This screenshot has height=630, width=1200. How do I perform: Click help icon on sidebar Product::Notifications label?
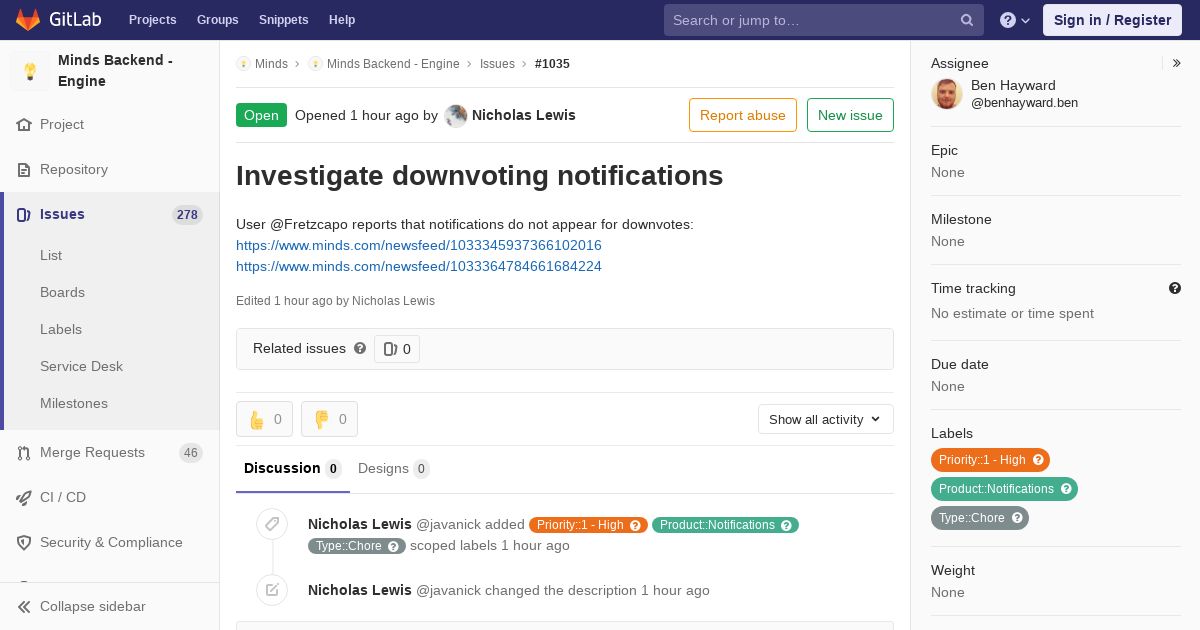[x=1066, y=489]
